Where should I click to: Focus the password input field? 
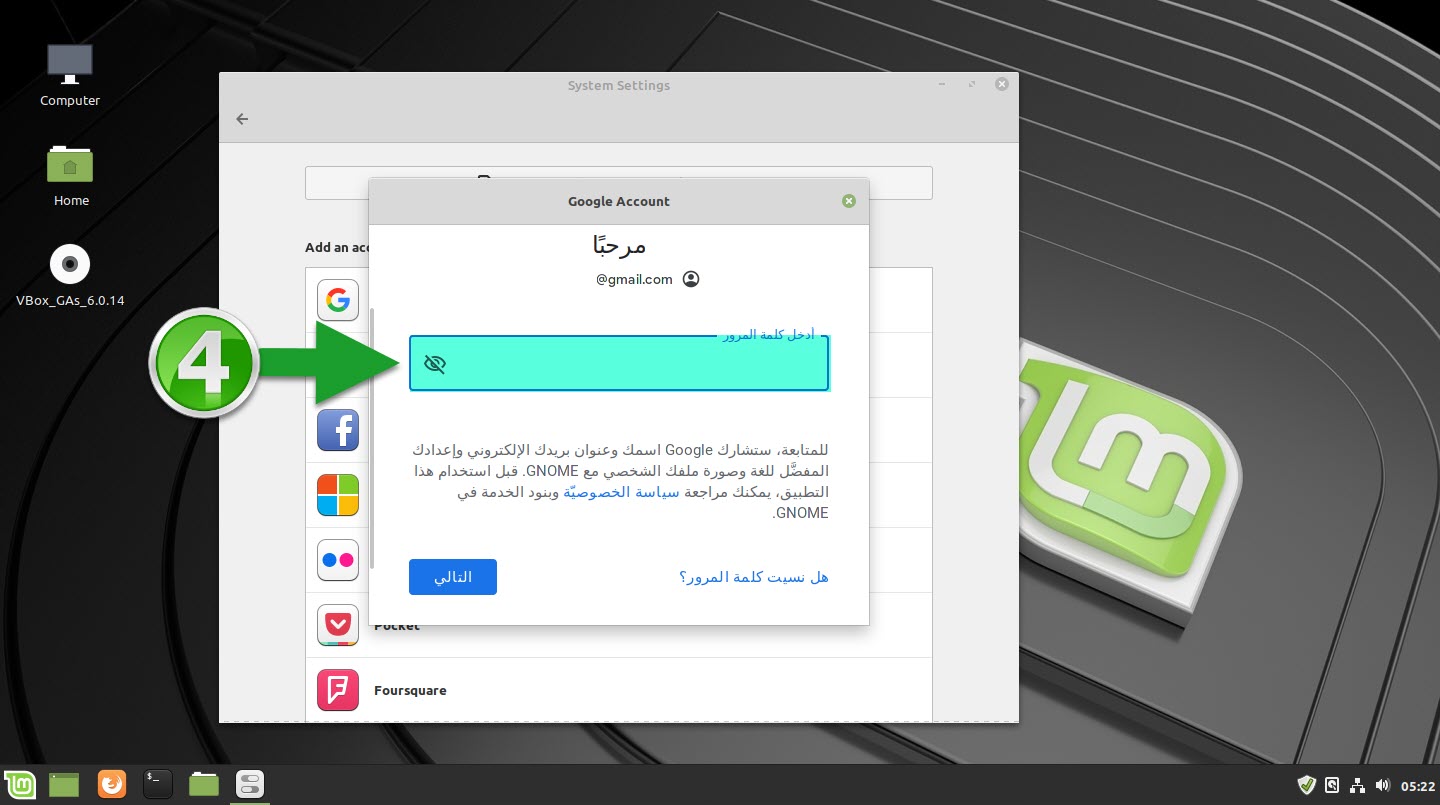pyautogui.click(x=619, y=363)
